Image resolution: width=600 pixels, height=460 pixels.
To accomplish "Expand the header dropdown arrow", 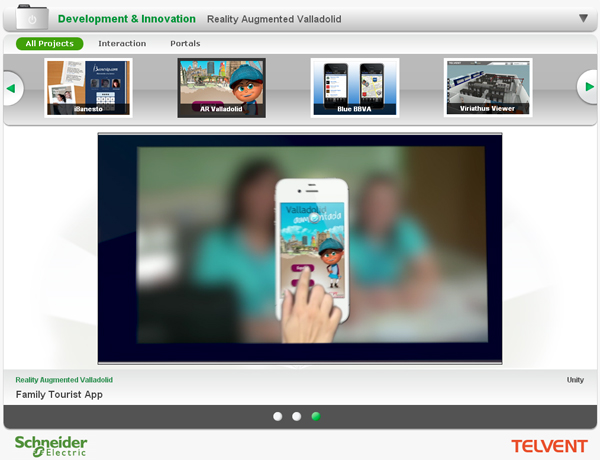I will point(583,18).
